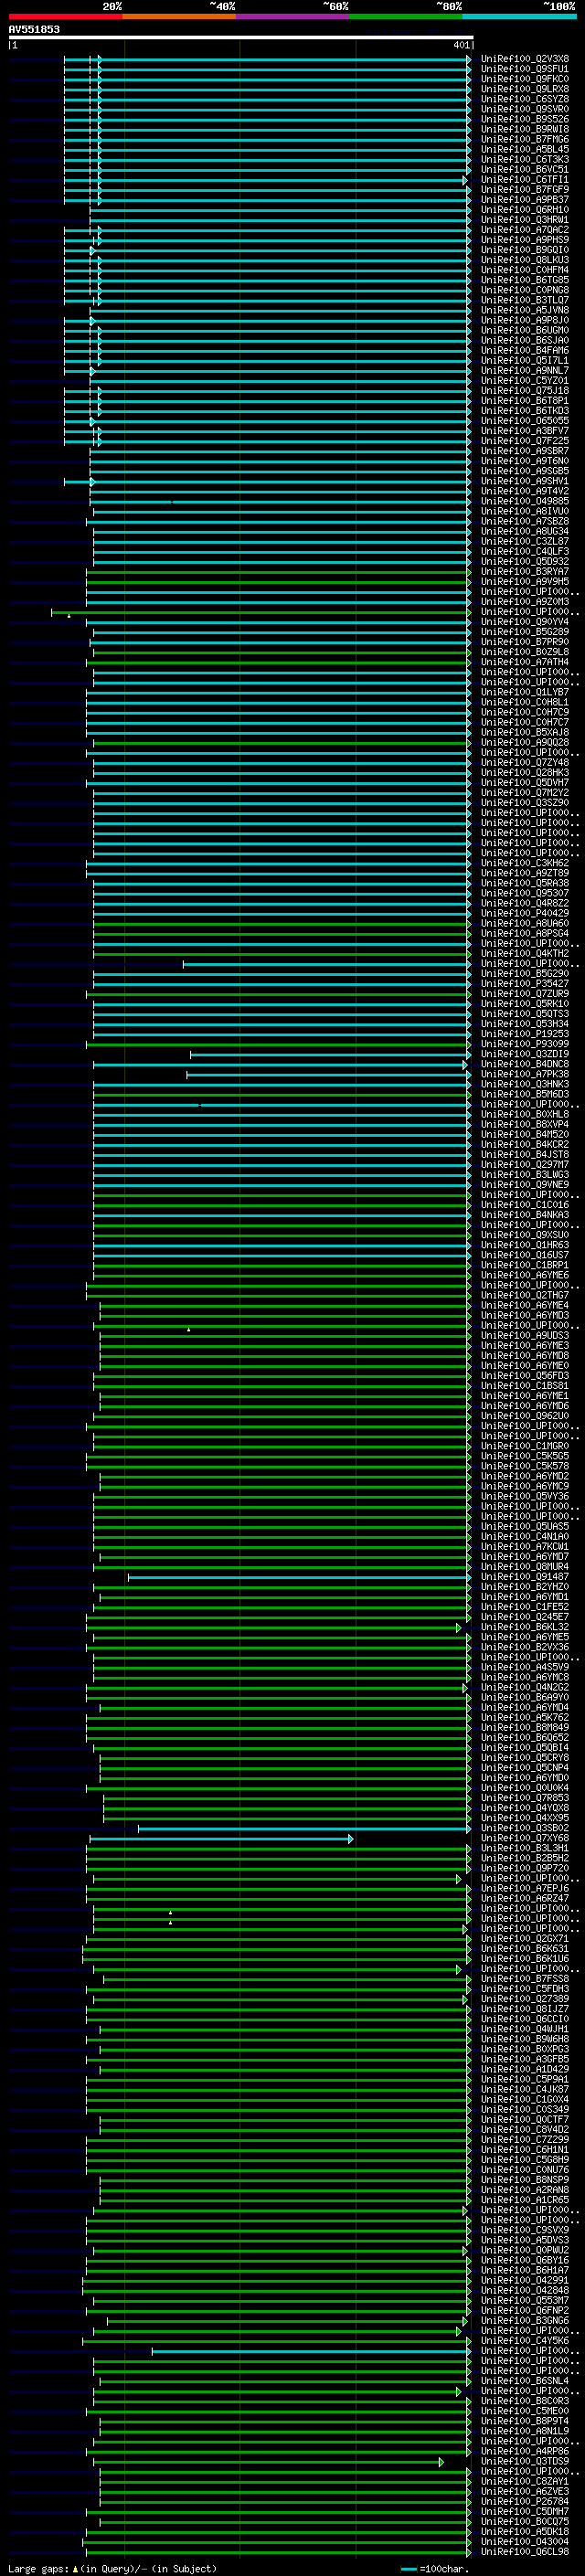
Task: Select the UniRef100_Q8LKU3 label
Action: coord(525,260)
